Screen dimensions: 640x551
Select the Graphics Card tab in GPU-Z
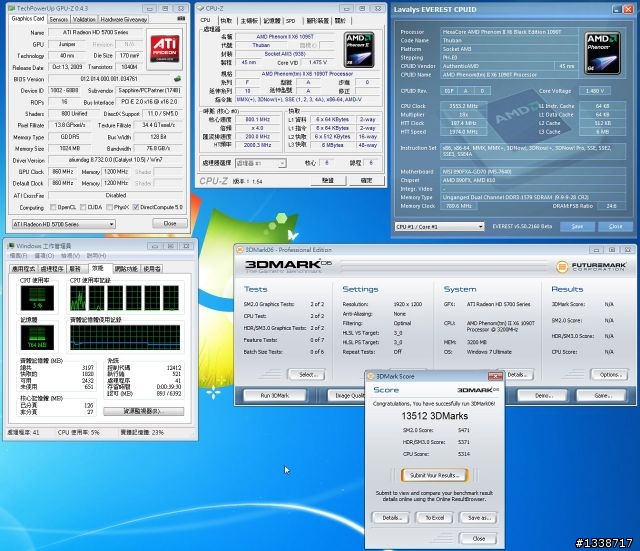pyautogui.click(x=28, y=19)
